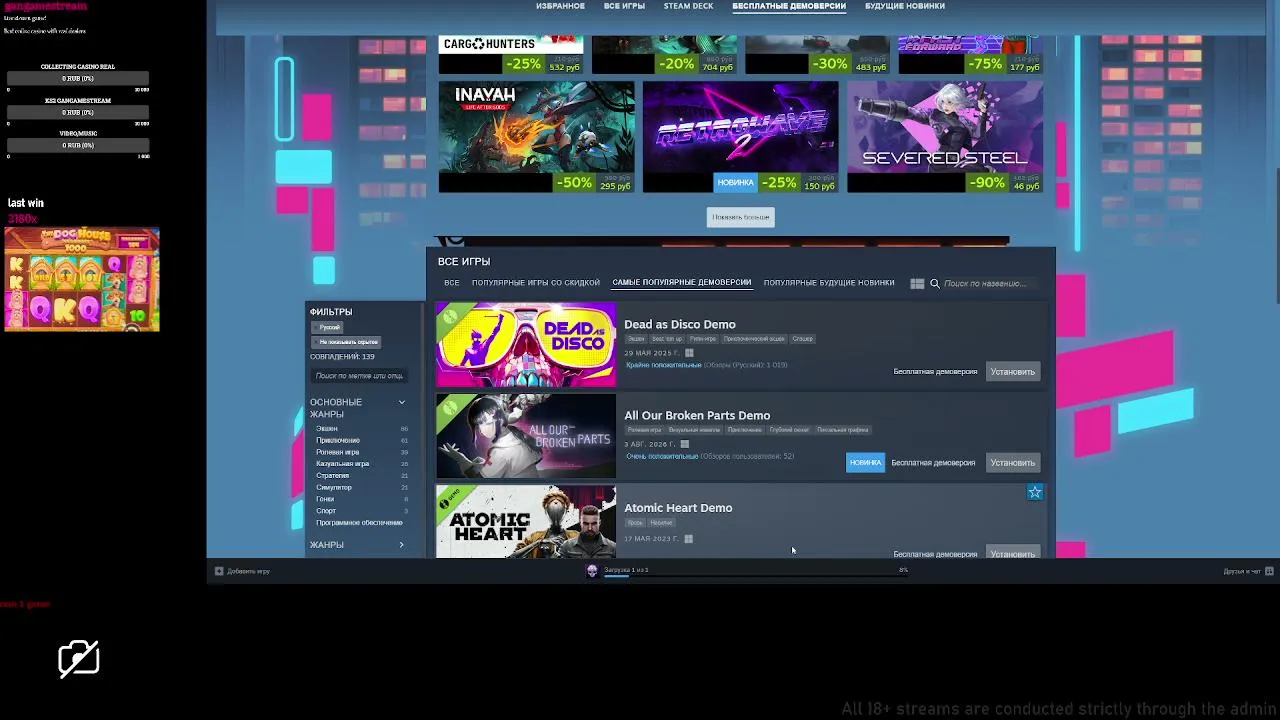Click the Dead as Disco thumbnail
1280x720 pixels.
coord(526,345)
